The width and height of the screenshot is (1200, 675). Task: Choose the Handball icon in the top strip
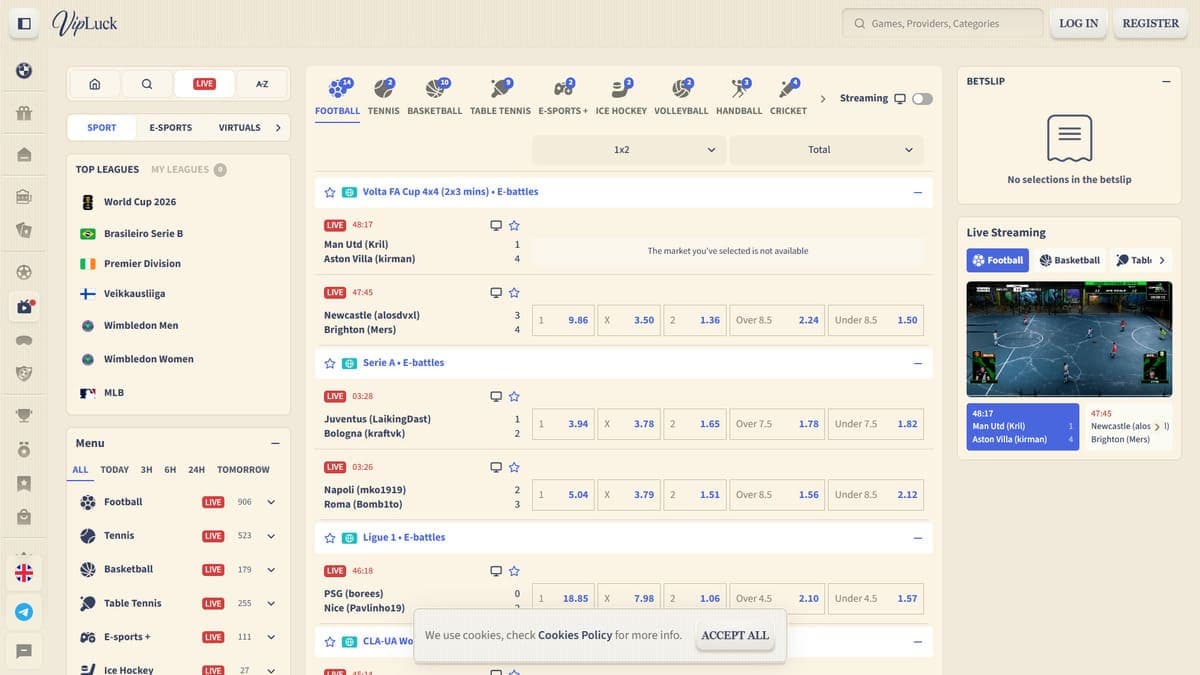click(x=739, y=88)
